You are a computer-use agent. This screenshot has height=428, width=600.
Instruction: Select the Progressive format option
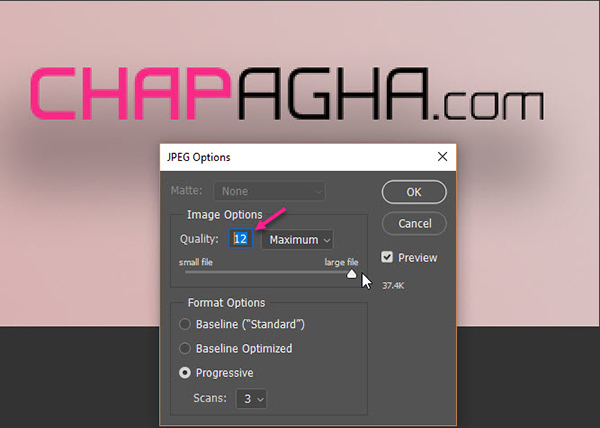(185, 373)
